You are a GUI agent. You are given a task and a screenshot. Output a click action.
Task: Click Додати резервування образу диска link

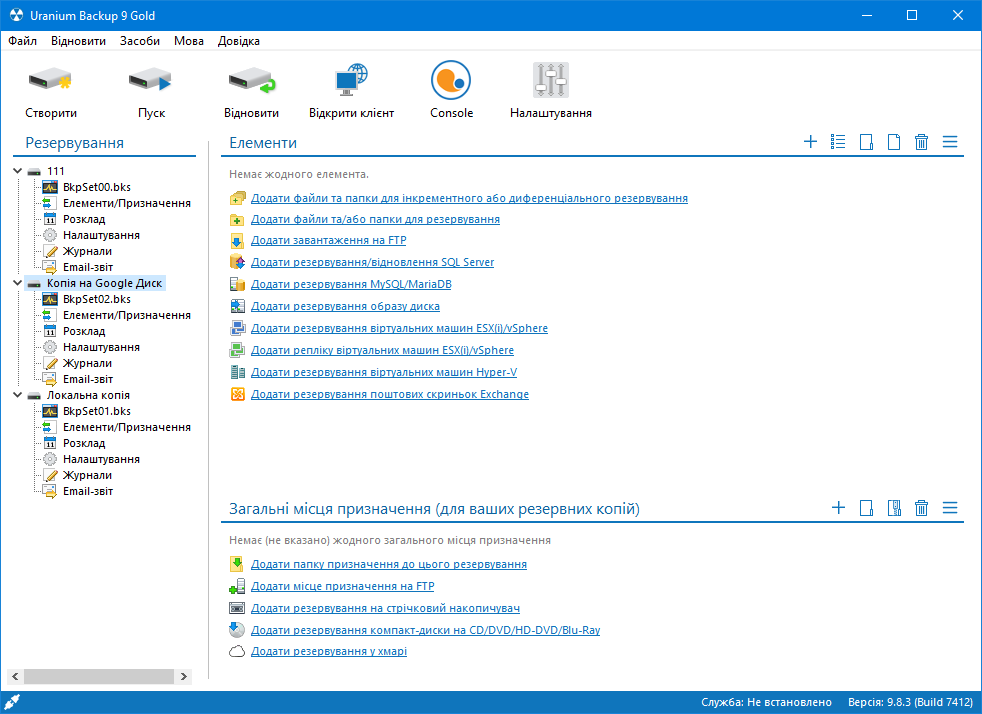coord(345,306)
